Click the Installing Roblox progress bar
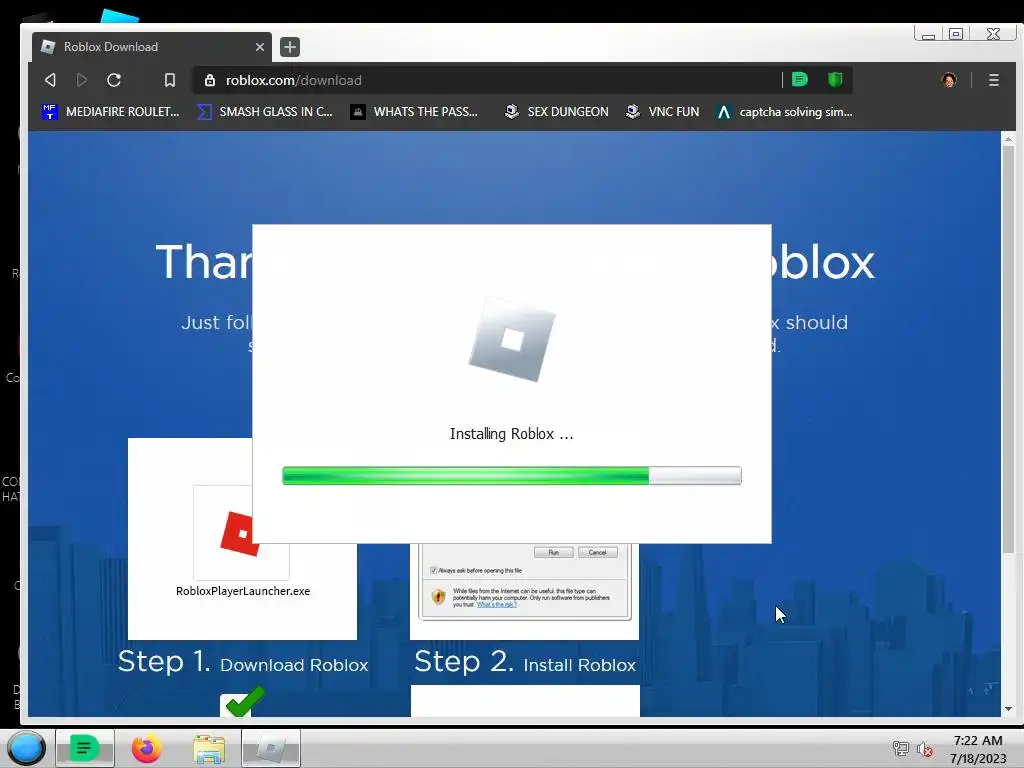1024x768 pixels. [x=511, y=475]
